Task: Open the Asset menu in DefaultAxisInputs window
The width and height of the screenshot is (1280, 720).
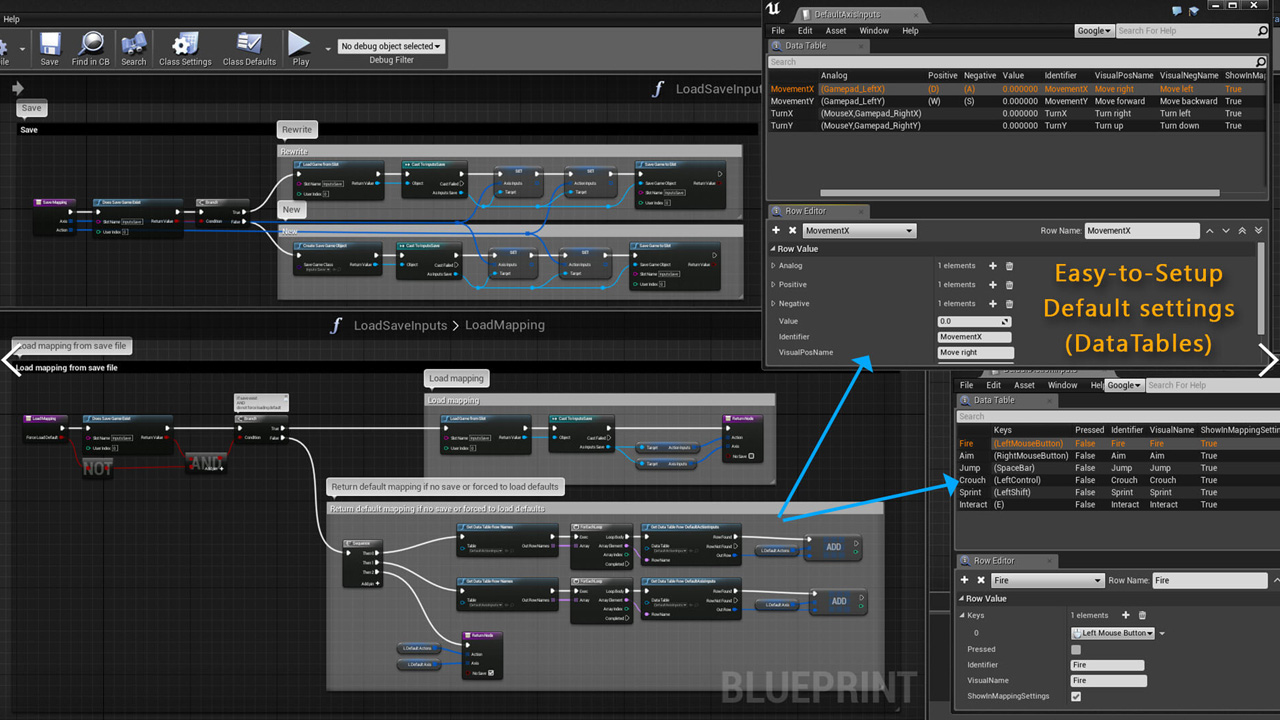Action: (x=835, y=31)
